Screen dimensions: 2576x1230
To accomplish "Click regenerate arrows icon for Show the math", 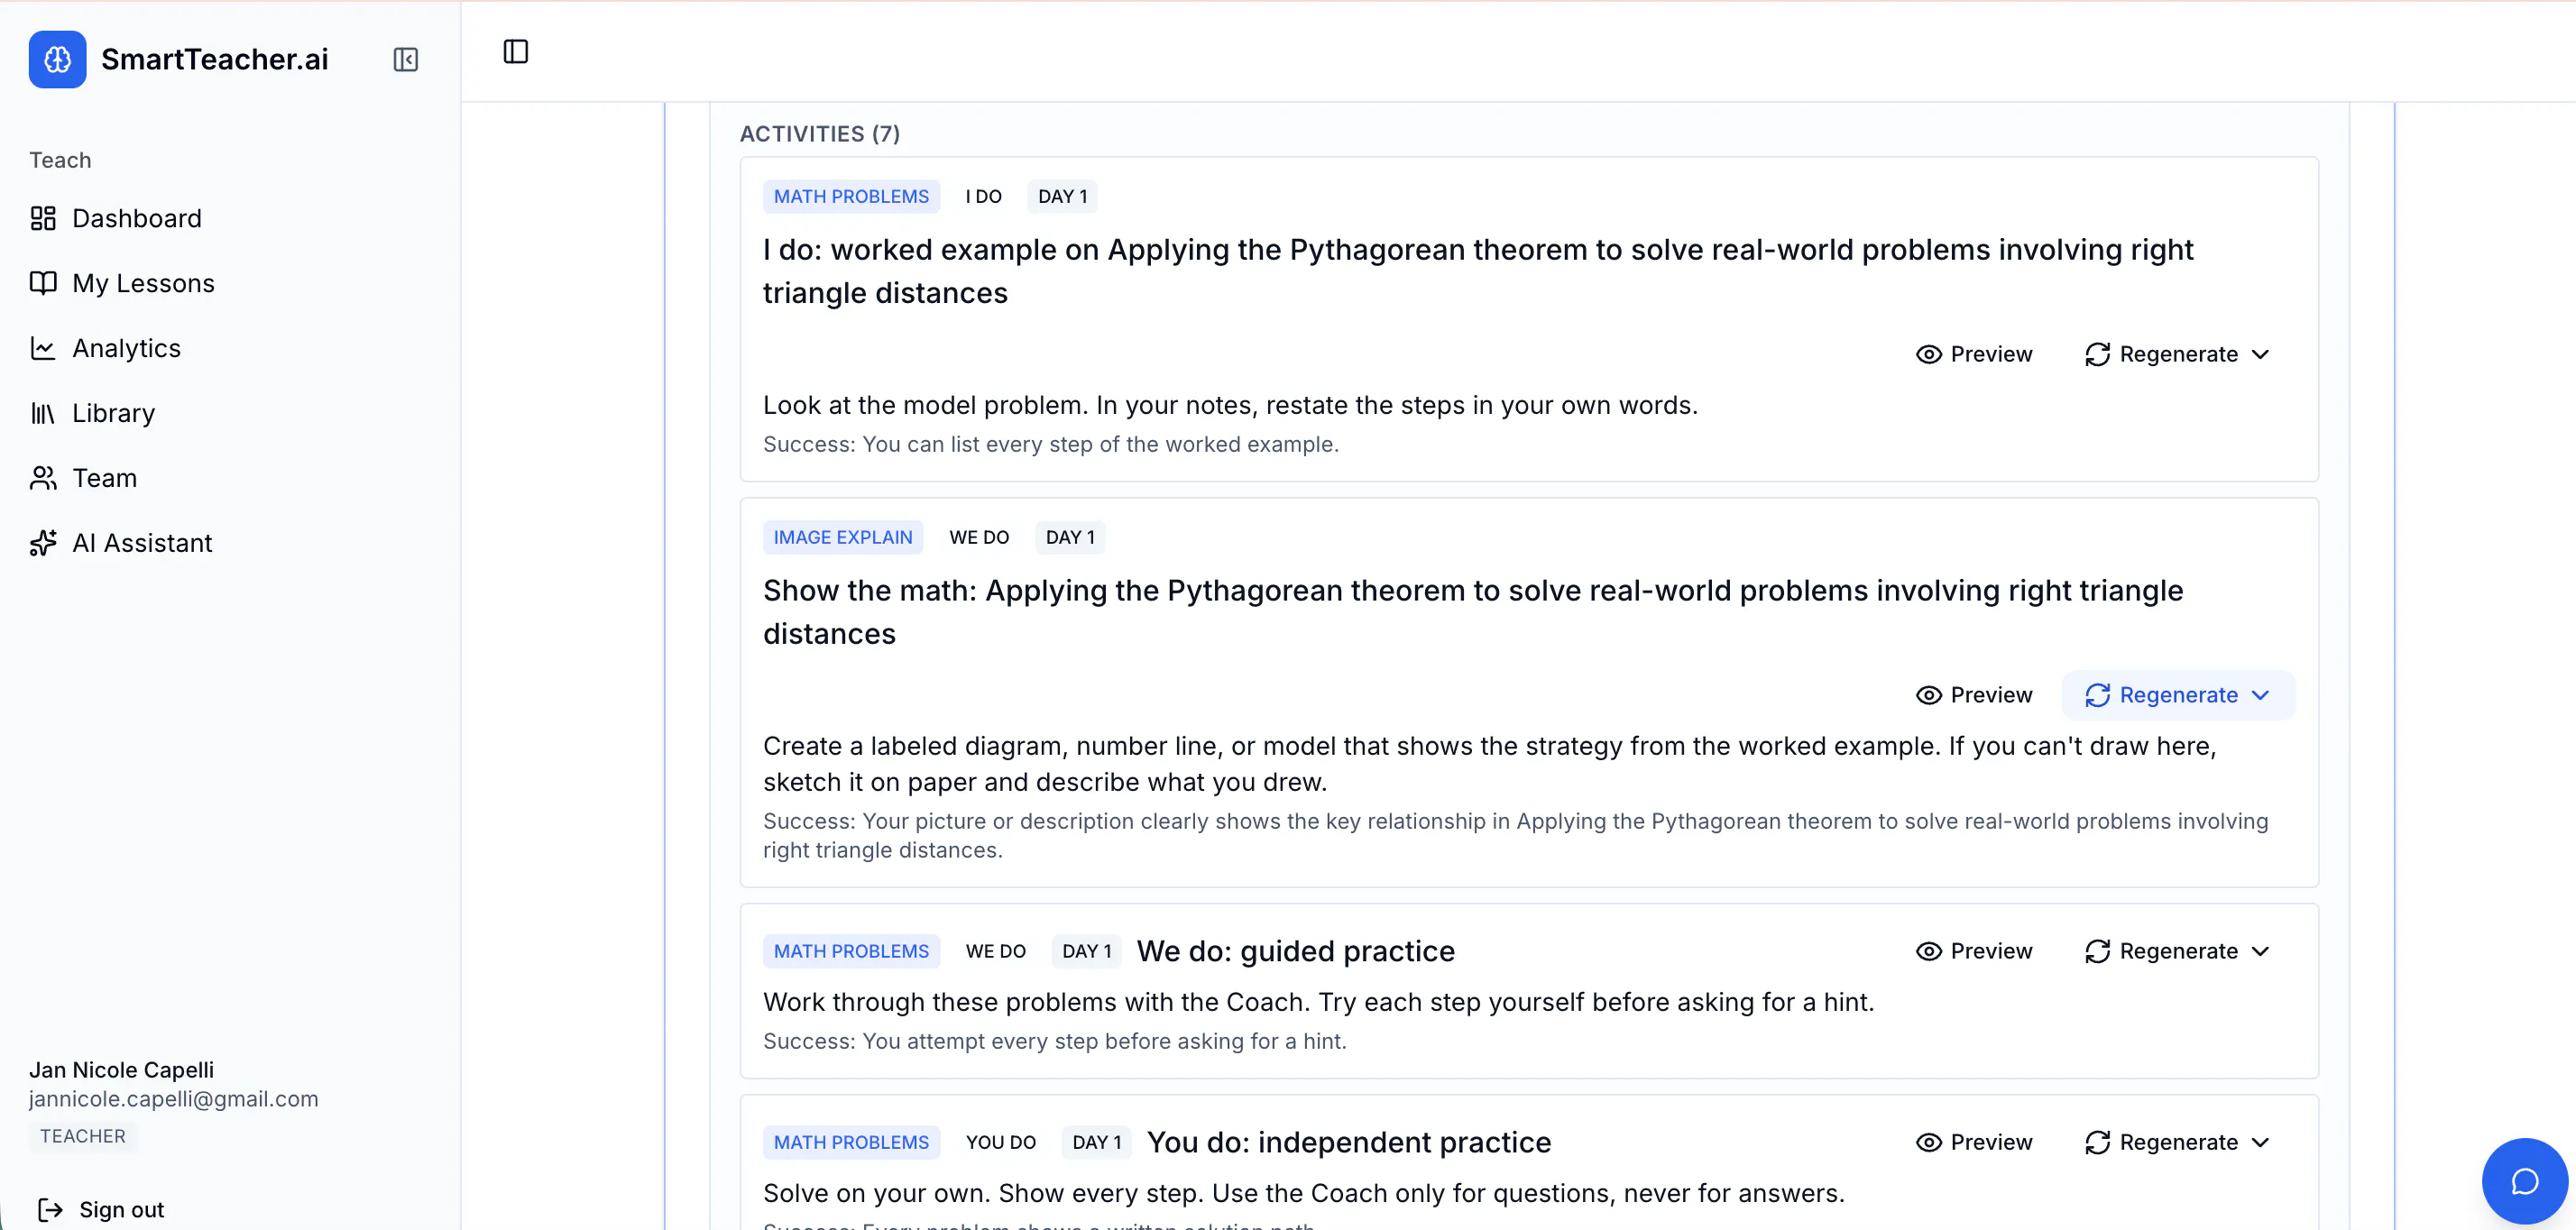I will tap(2097, 695).
